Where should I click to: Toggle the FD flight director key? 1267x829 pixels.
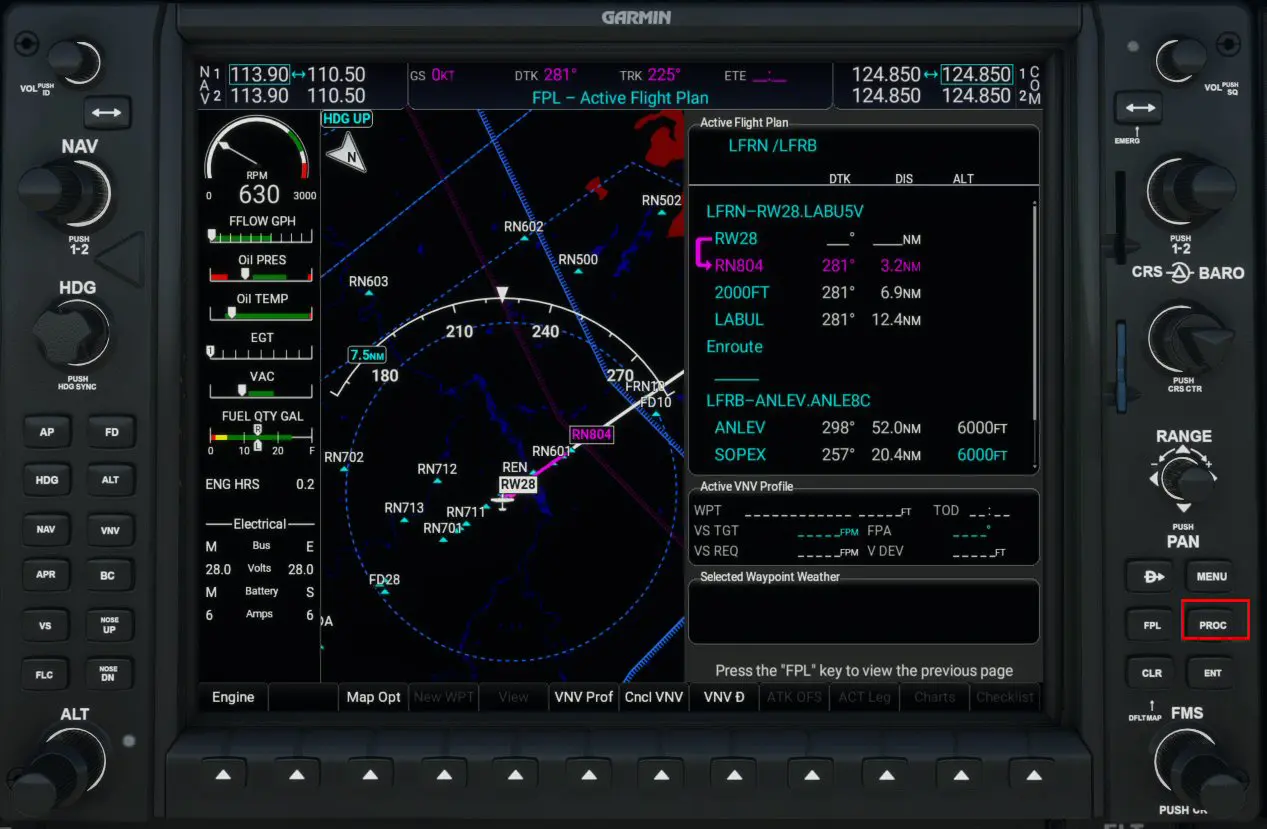[111, 433]
